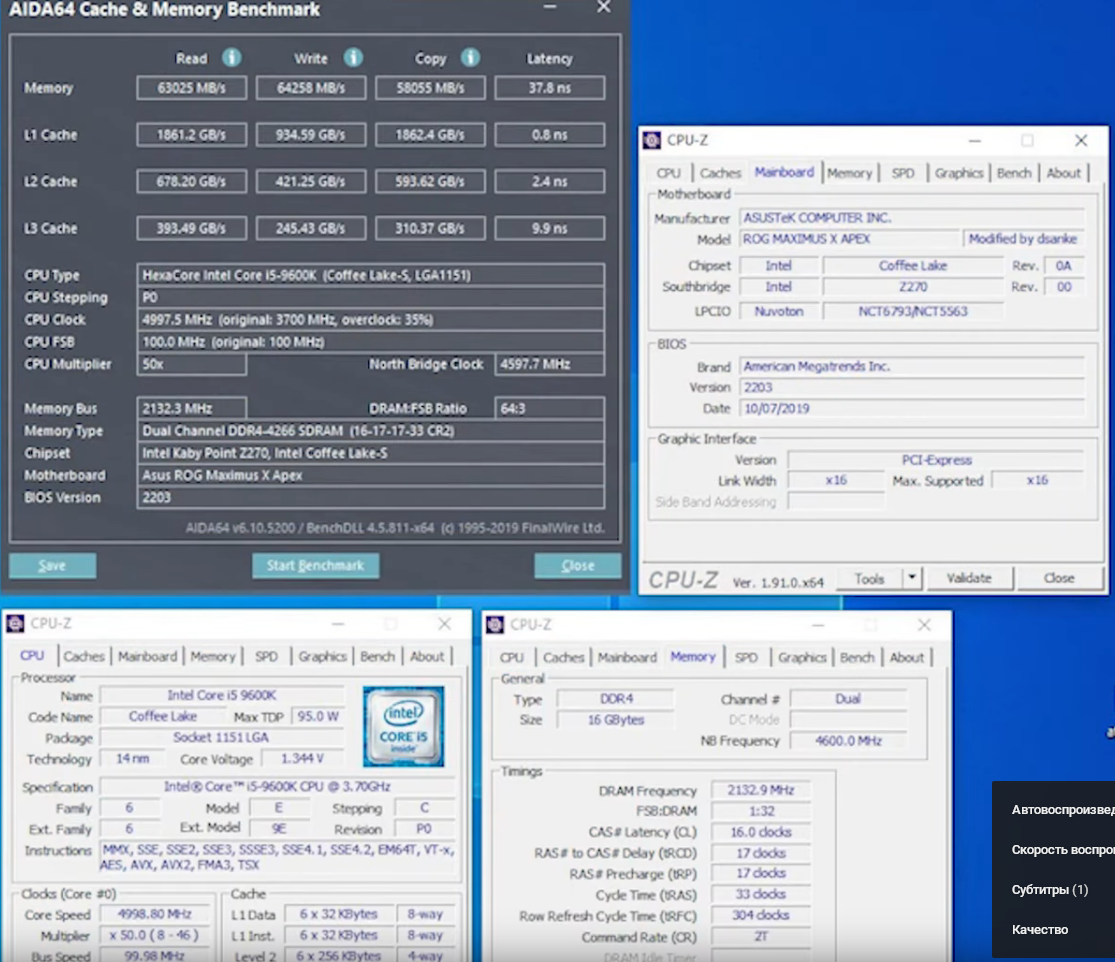Viewport: 1115px width, 962px height.
Task: Open Graphics tab in CPU-Z Mainboard window
Action: point(959,173)
